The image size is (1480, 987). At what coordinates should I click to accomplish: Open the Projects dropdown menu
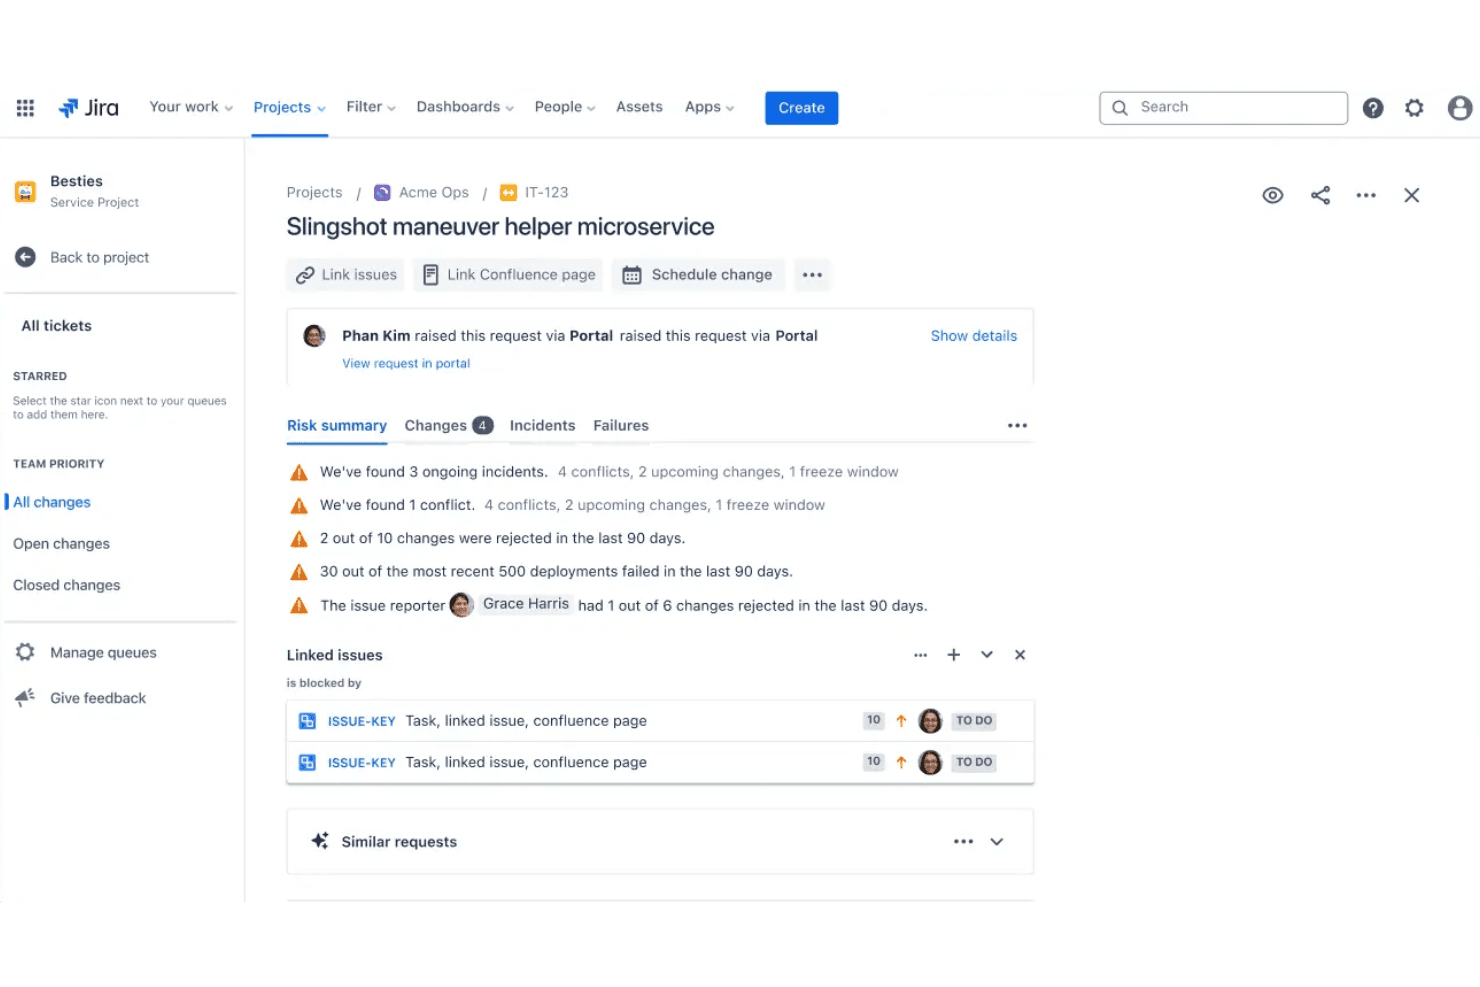tap(289, 107)
